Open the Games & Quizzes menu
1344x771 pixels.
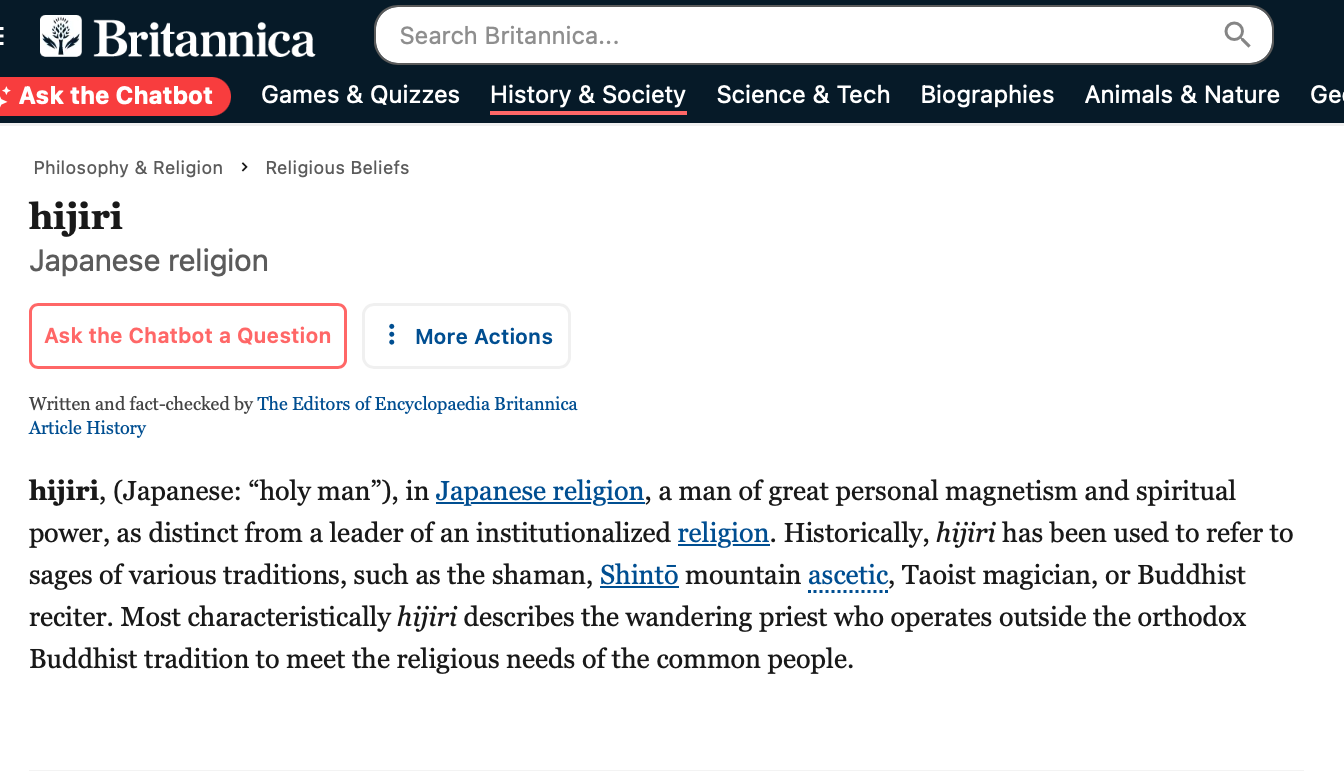tap(360, 95)
